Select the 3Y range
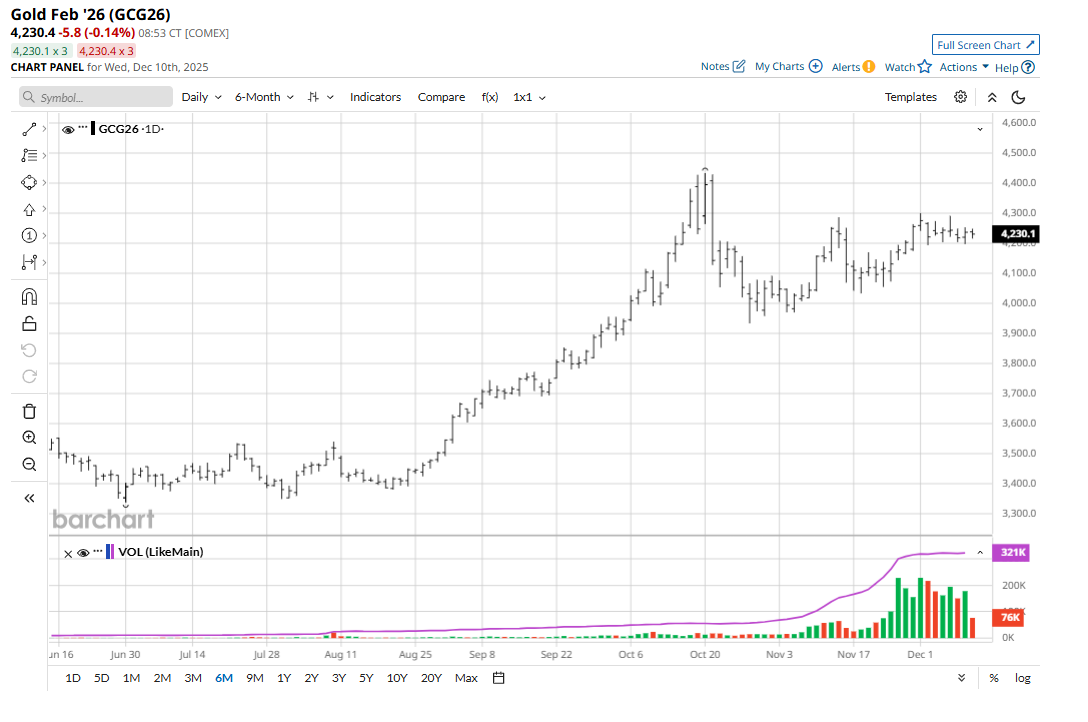The width and height of the screenshot is (1088, 722). (339, 678)
